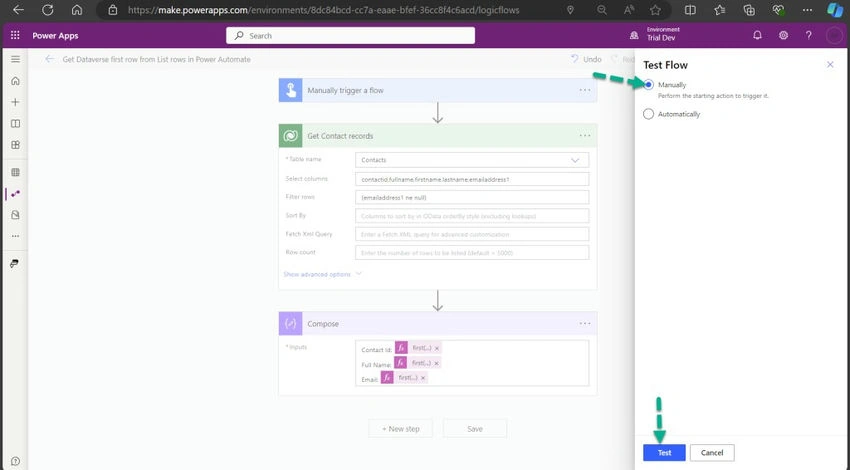Reload the page with the refresh icon
The image size is (850, 470).
(48, 10)
